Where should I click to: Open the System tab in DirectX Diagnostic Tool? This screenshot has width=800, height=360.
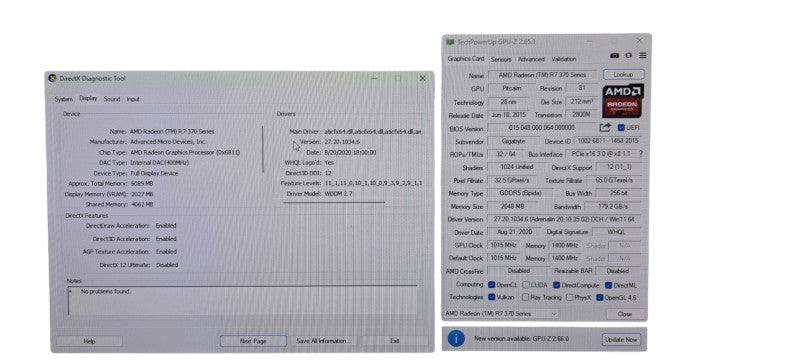pos(64,99)
